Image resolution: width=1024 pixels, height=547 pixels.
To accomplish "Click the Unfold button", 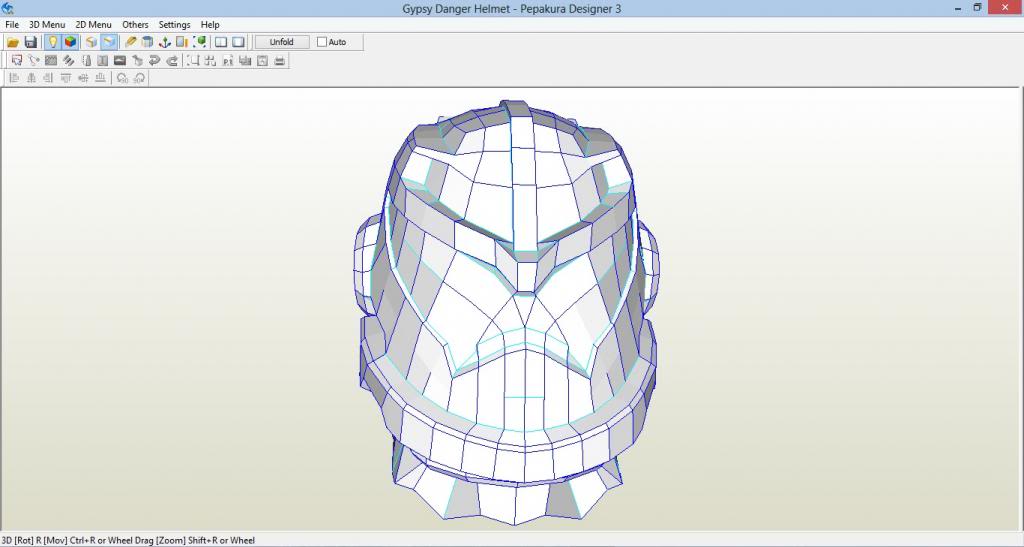I will coord(281,42).
